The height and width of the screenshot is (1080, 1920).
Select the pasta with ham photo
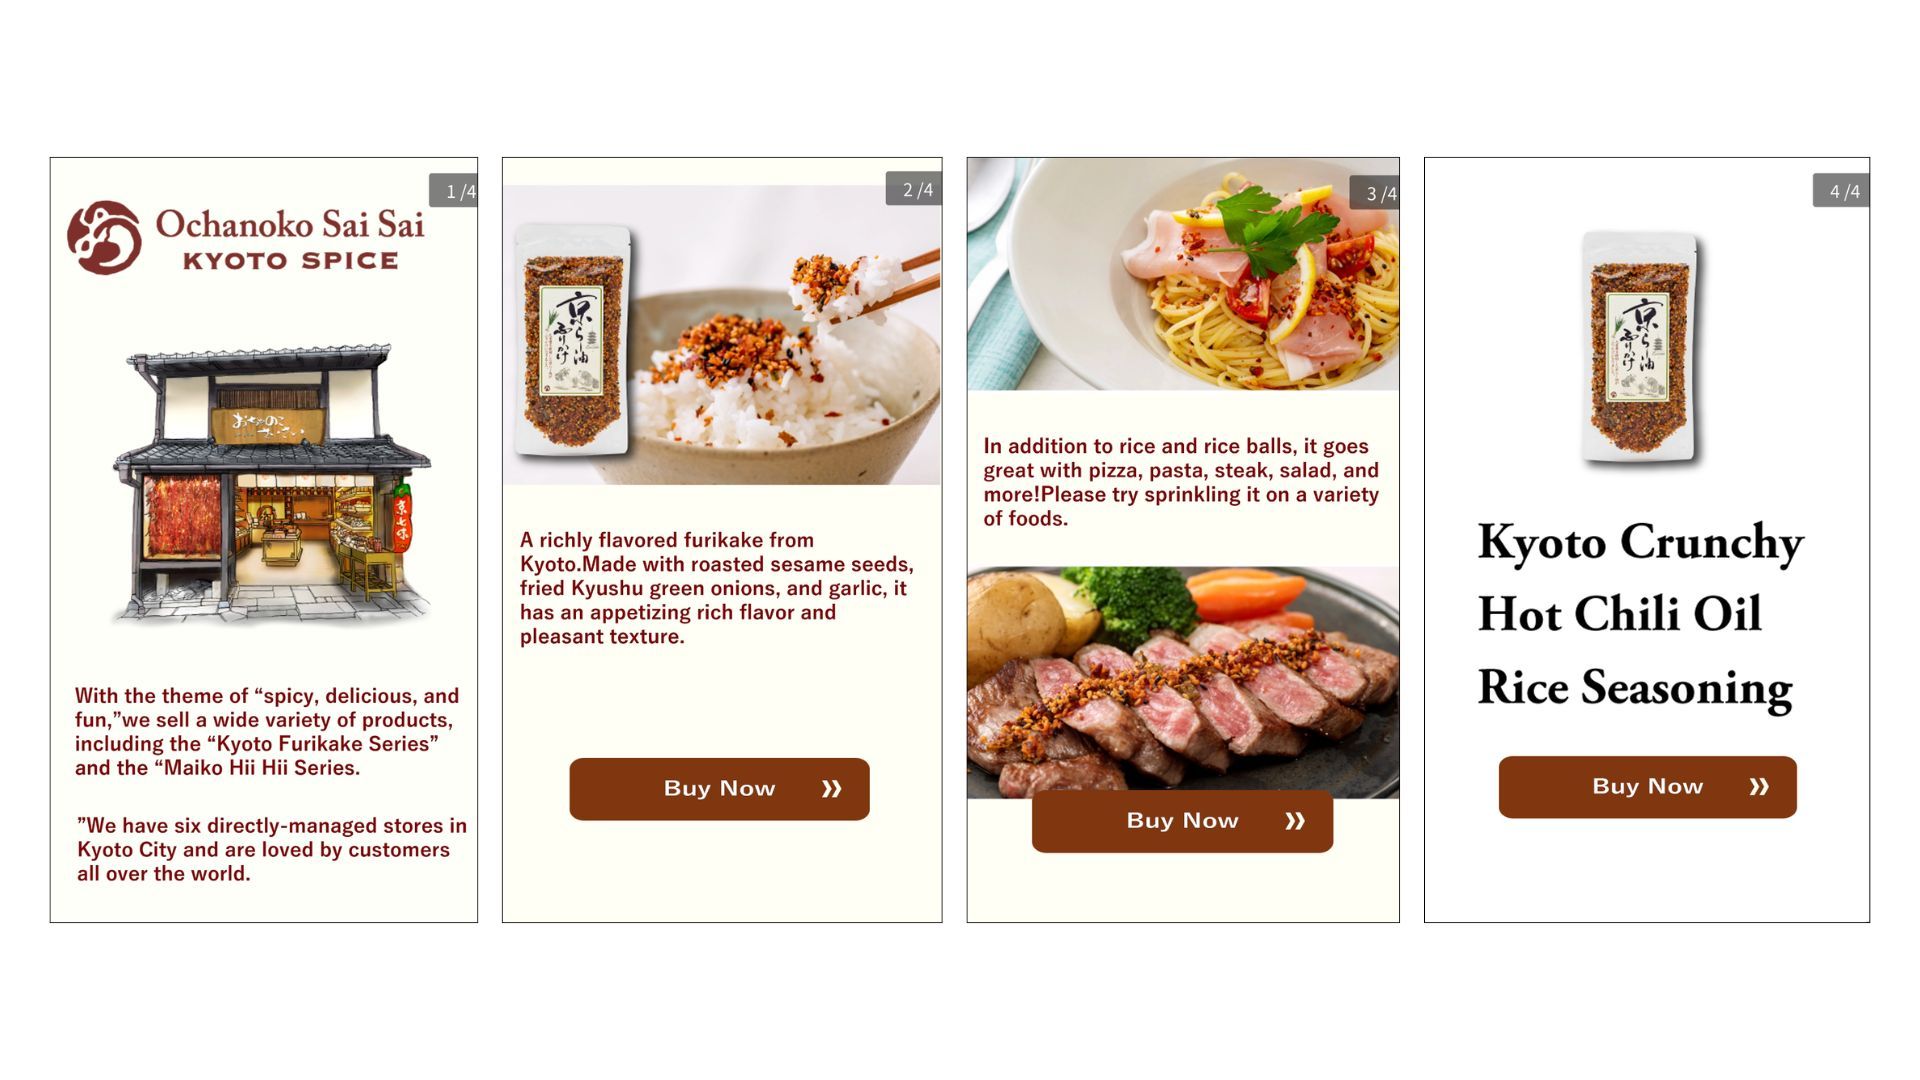[x=1183, y=274]
